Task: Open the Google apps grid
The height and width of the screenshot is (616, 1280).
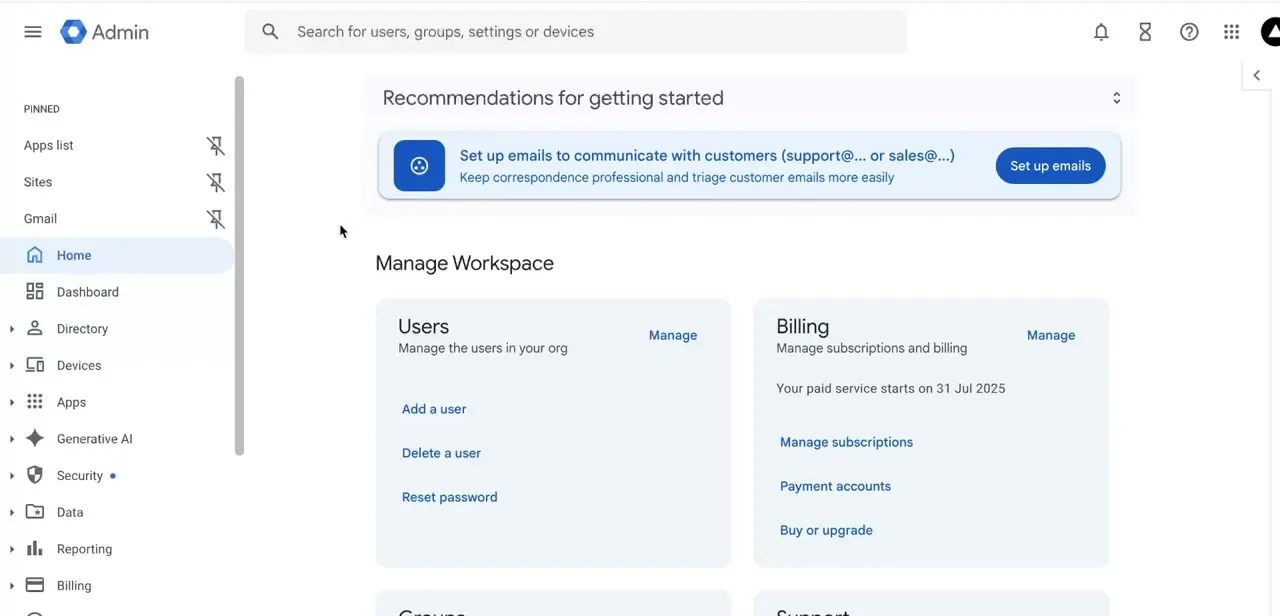Action: coord(1232,32)
